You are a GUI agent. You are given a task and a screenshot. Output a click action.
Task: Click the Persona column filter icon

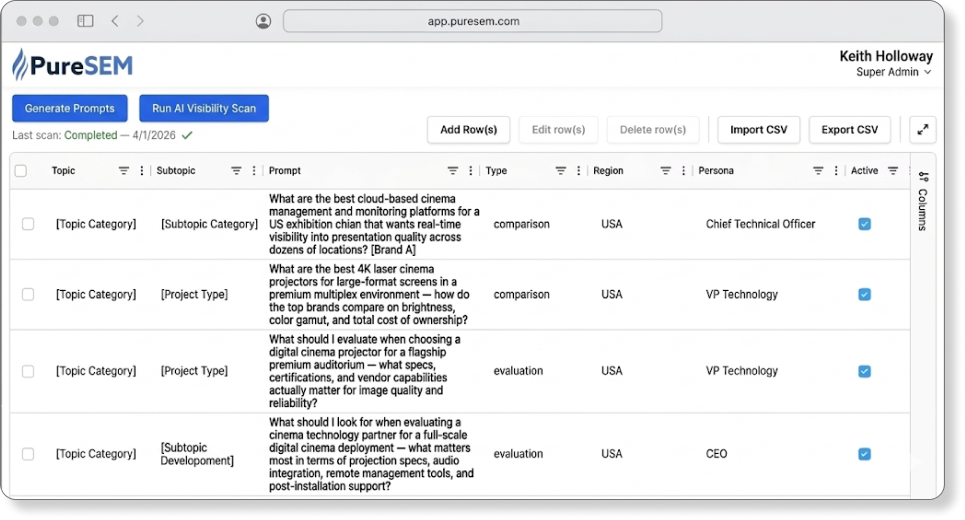(818, 171)
